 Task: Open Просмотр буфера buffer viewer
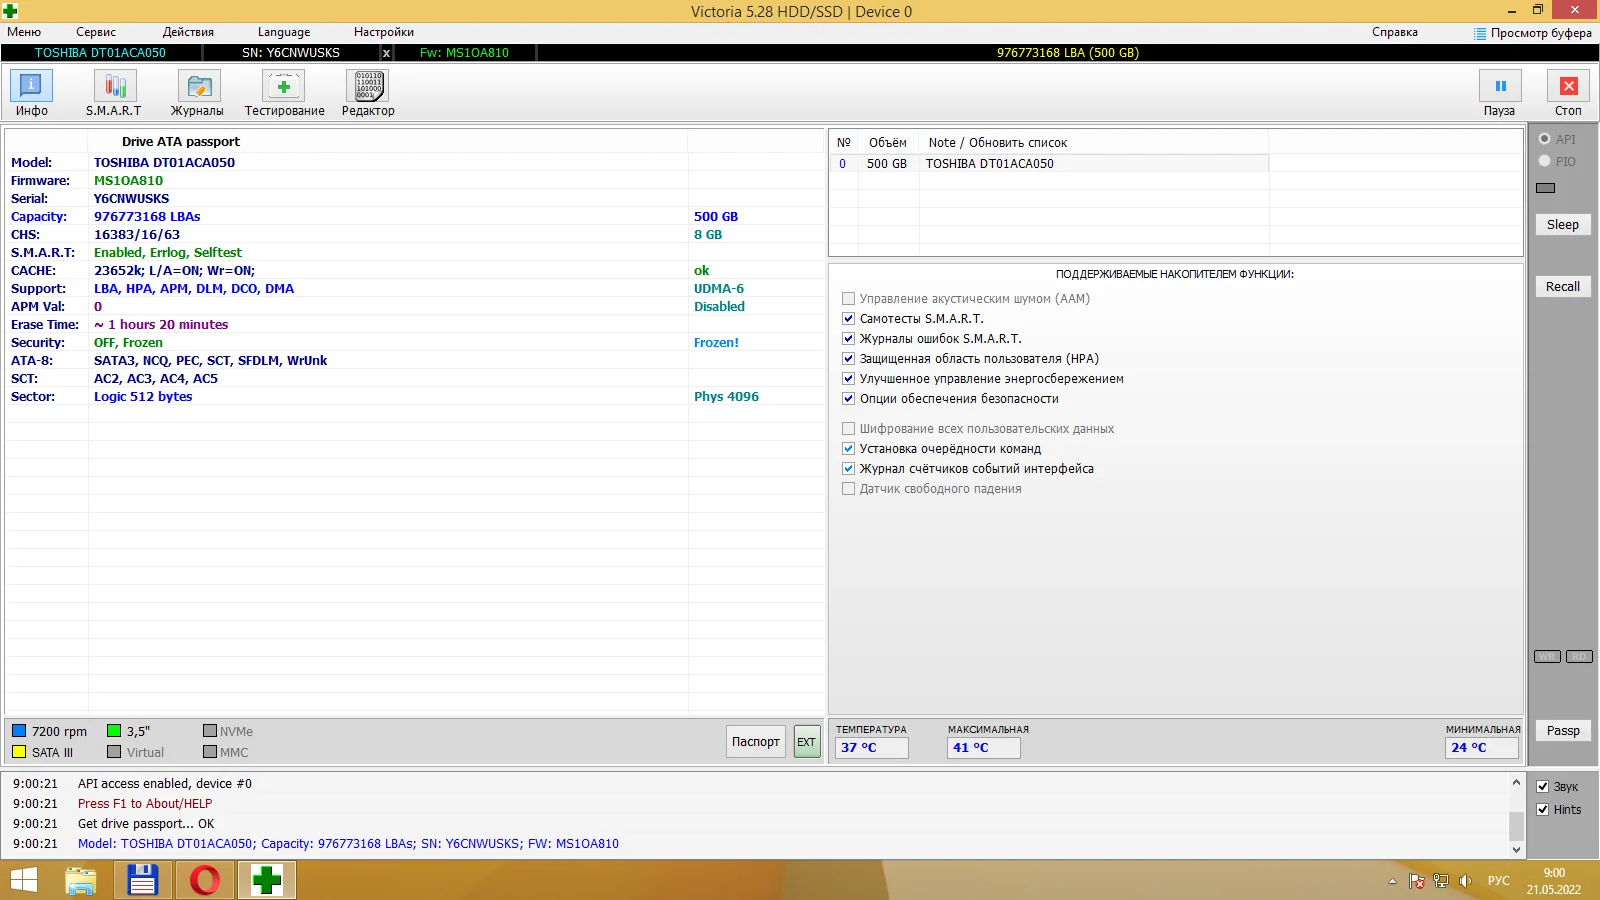coord(1532,33)
